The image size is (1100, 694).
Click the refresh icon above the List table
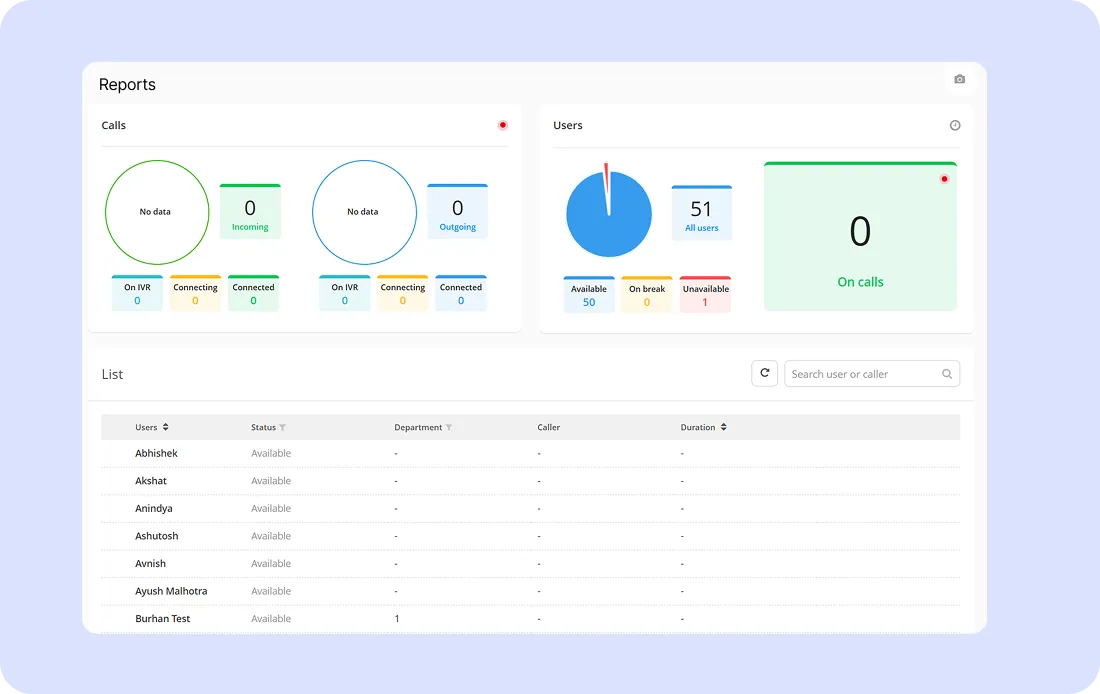point(764,373)
